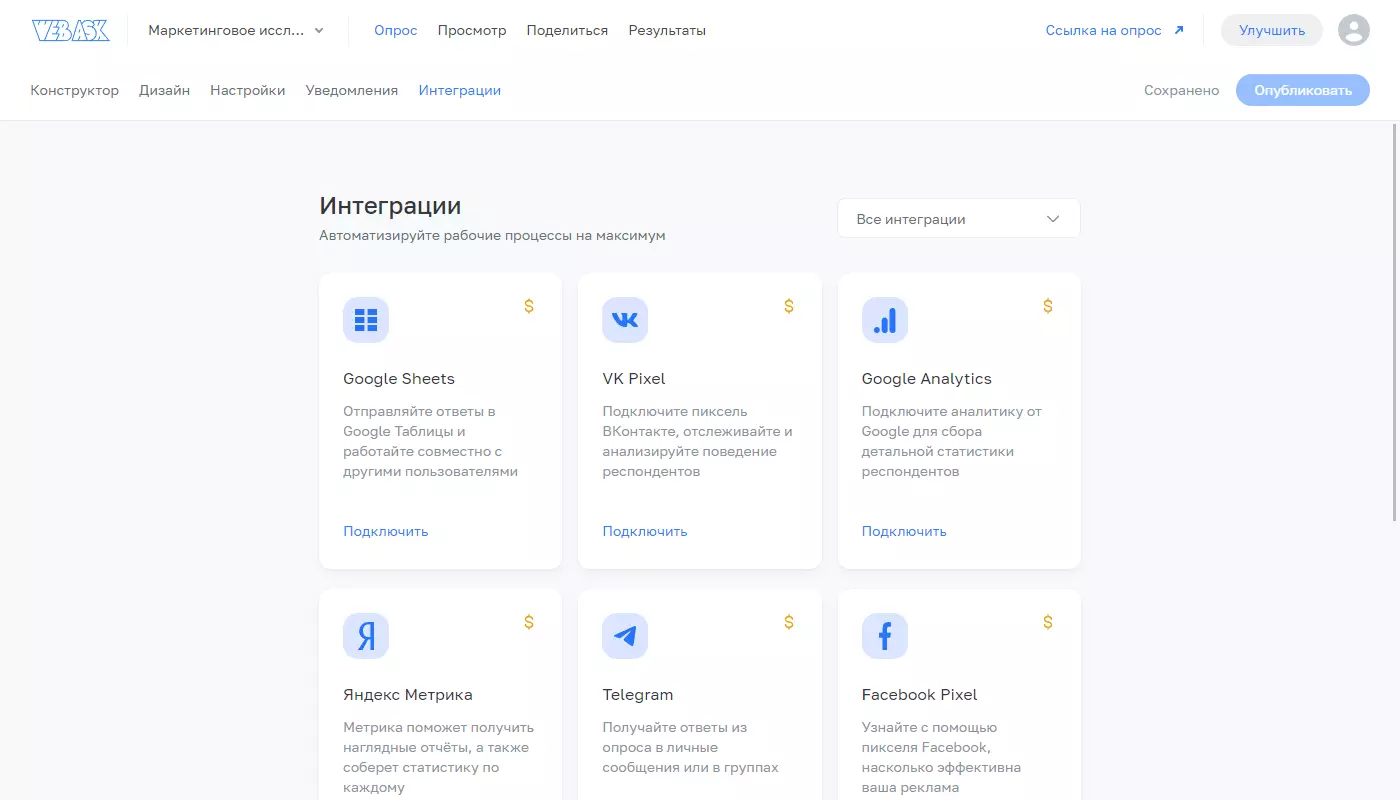Open the user profile avatar icon
The image size is (1400, 800).
pos(1354,30)
